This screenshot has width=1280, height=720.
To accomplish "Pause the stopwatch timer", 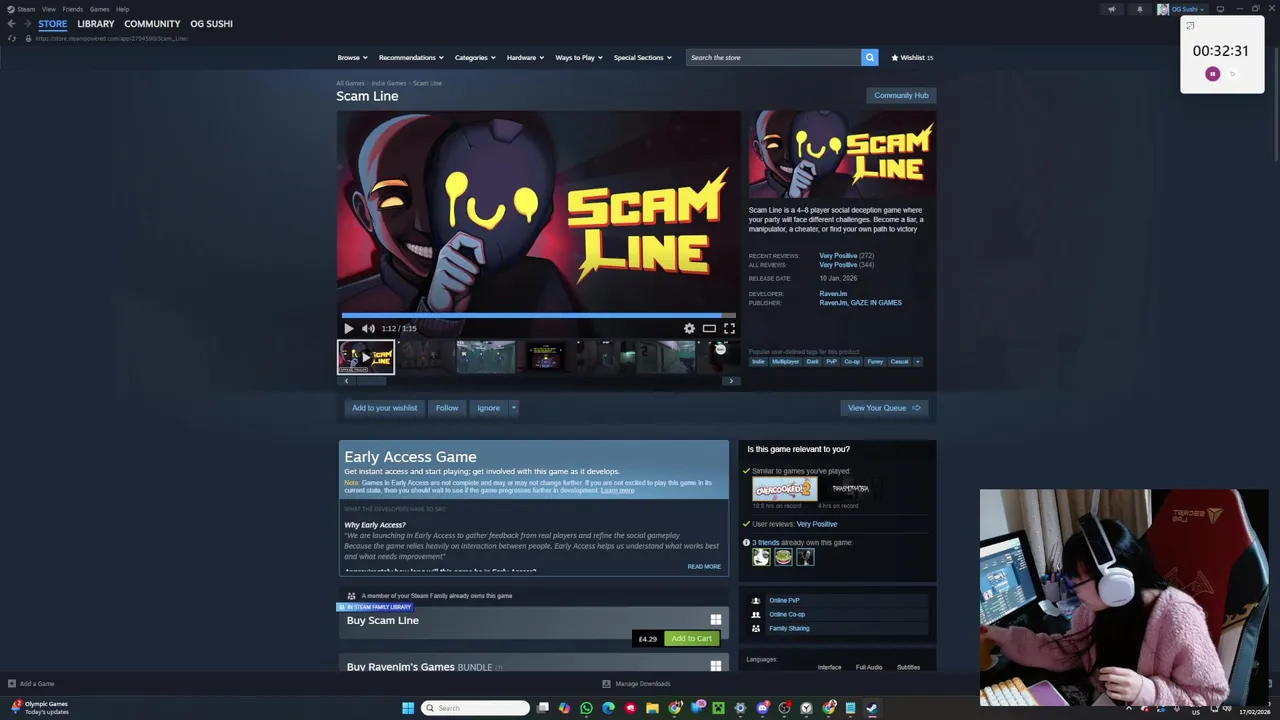I will [1213, 74].
